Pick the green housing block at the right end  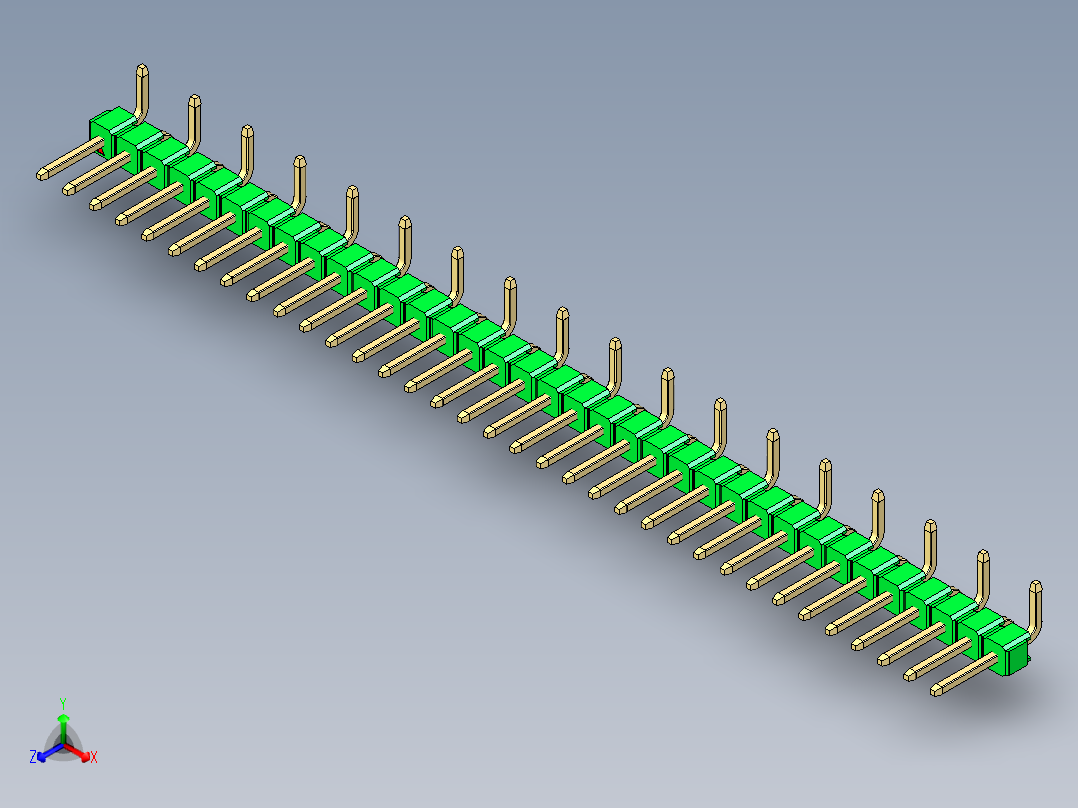tap(1006, 650)
